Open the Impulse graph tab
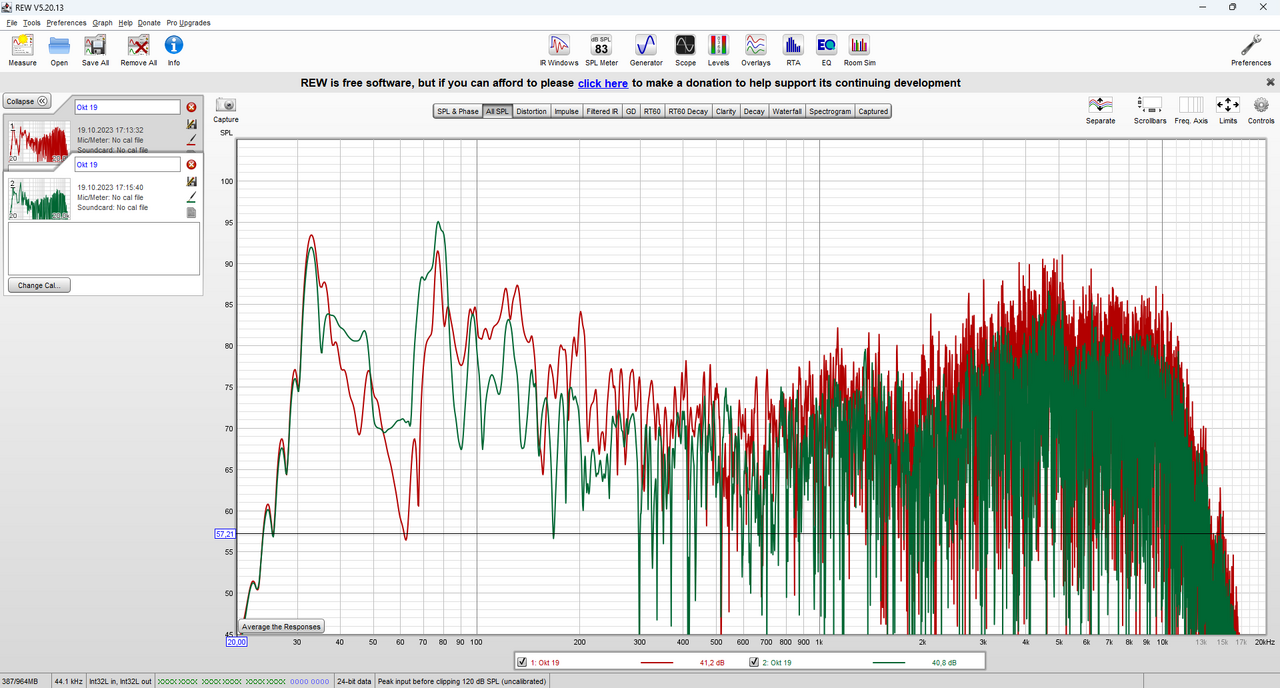The width and height of the screenshot is (1280, 688). (567, 111)
